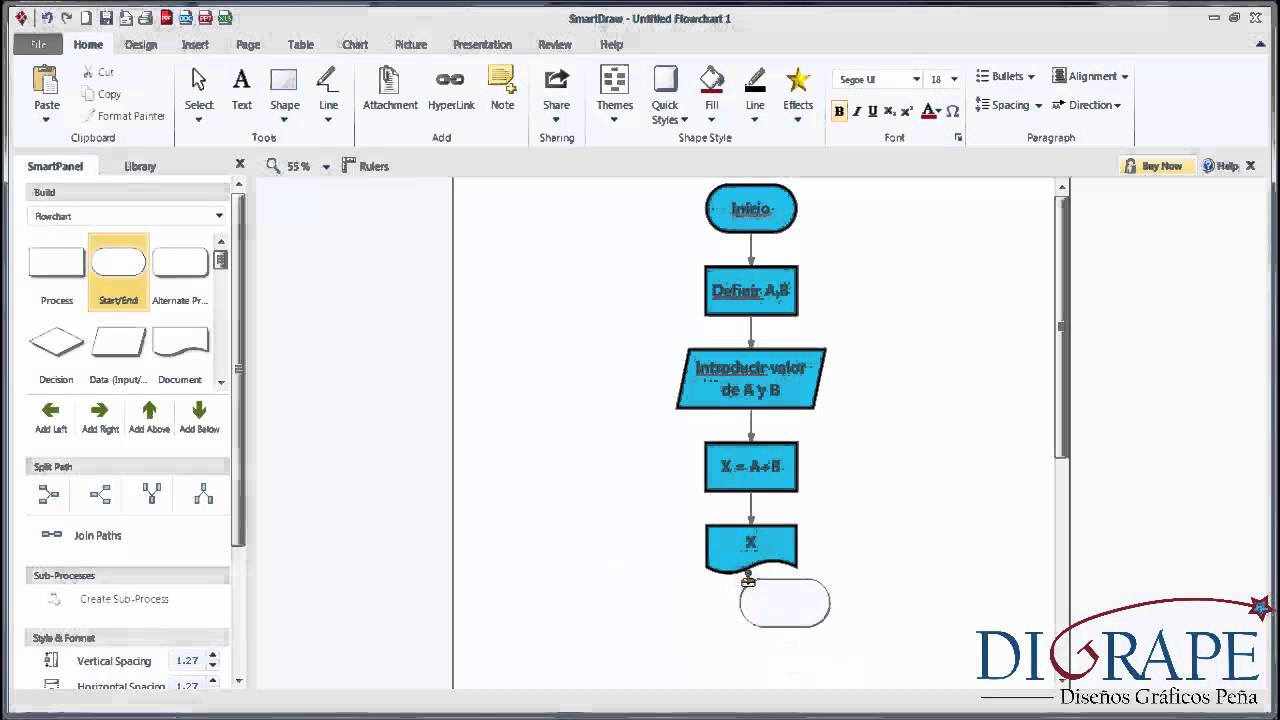Choose the Line drawing tool in Tools group

coord(328,90)
